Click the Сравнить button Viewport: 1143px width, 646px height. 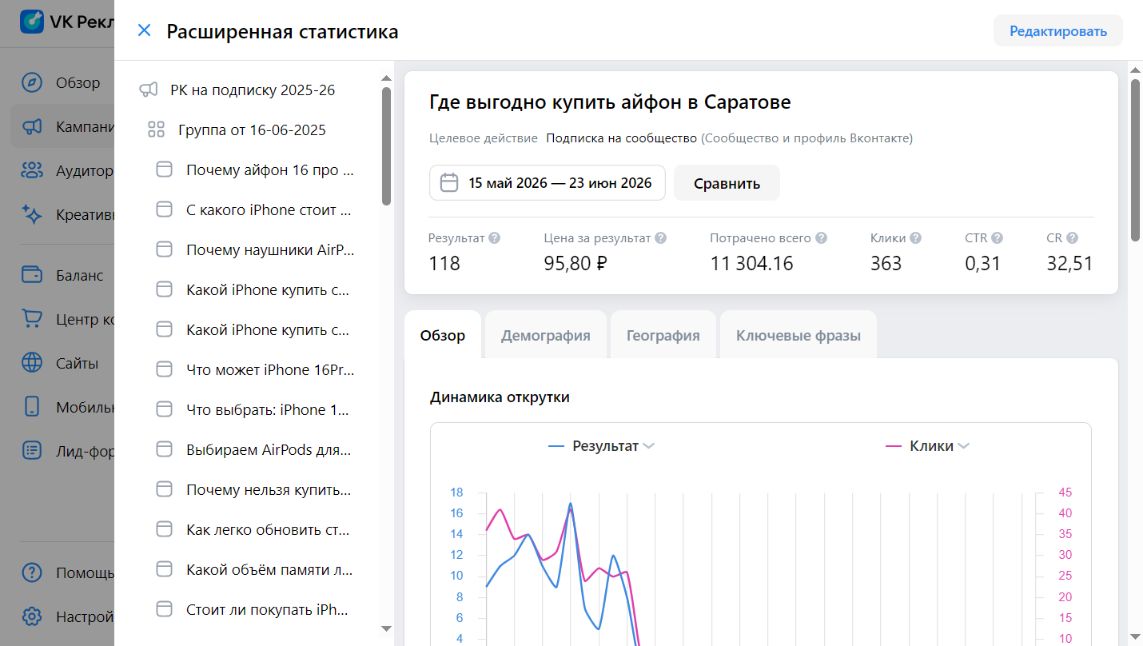[726, 183]
